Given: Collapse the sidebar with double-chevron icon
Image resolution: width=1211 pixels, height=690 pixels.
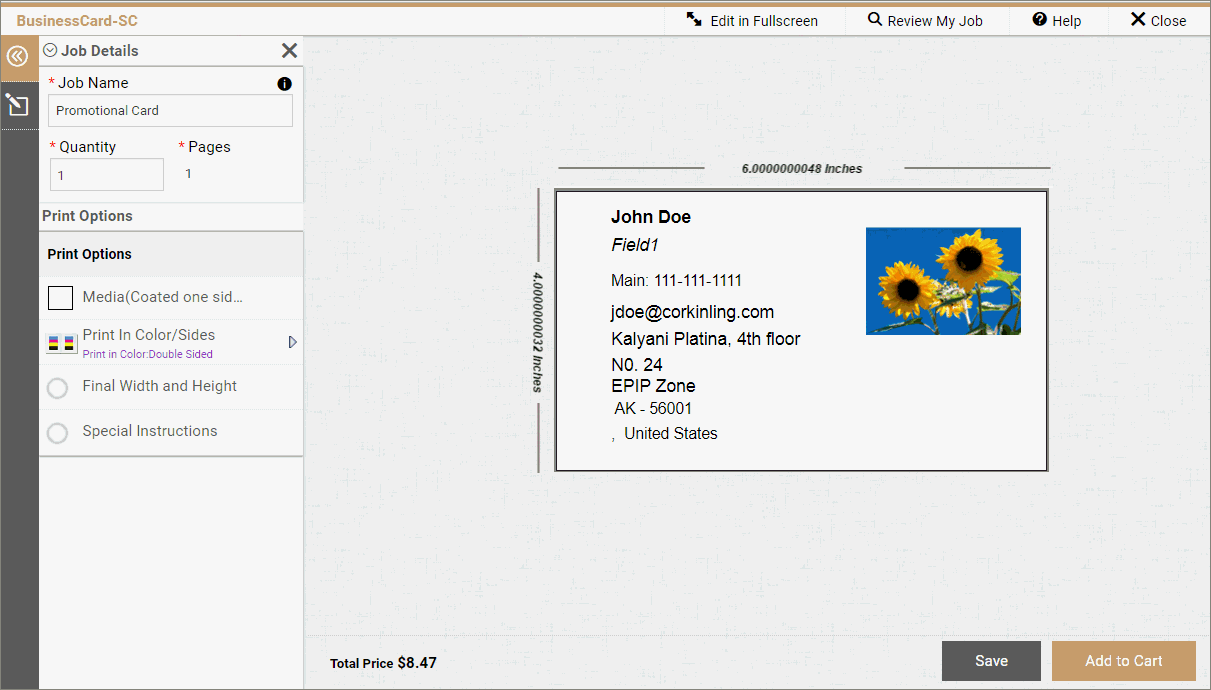Looking at the screenshot, I should click(17, 57).
